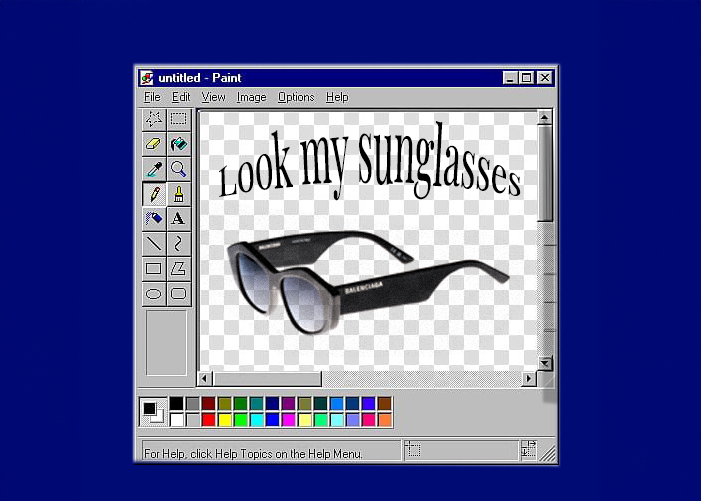Screen dimensions: 701x501
Task: Choose the yellow color in palette
Action: pos(225,420)
